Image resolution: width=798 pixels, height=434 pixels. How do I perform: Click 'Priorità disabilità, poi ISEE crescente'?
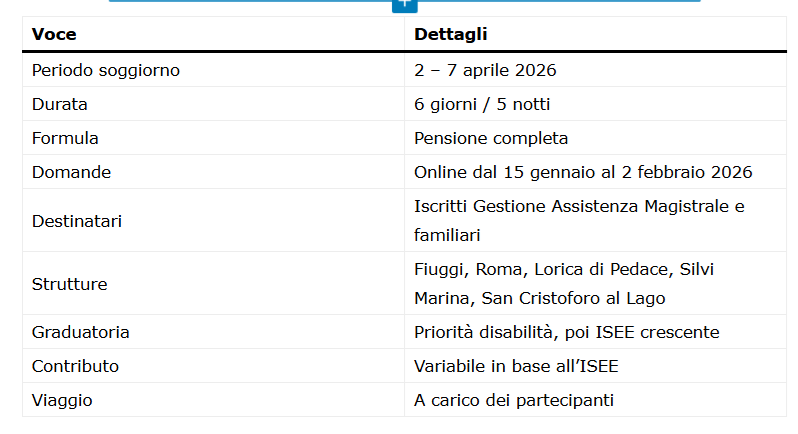click(566, 332)
